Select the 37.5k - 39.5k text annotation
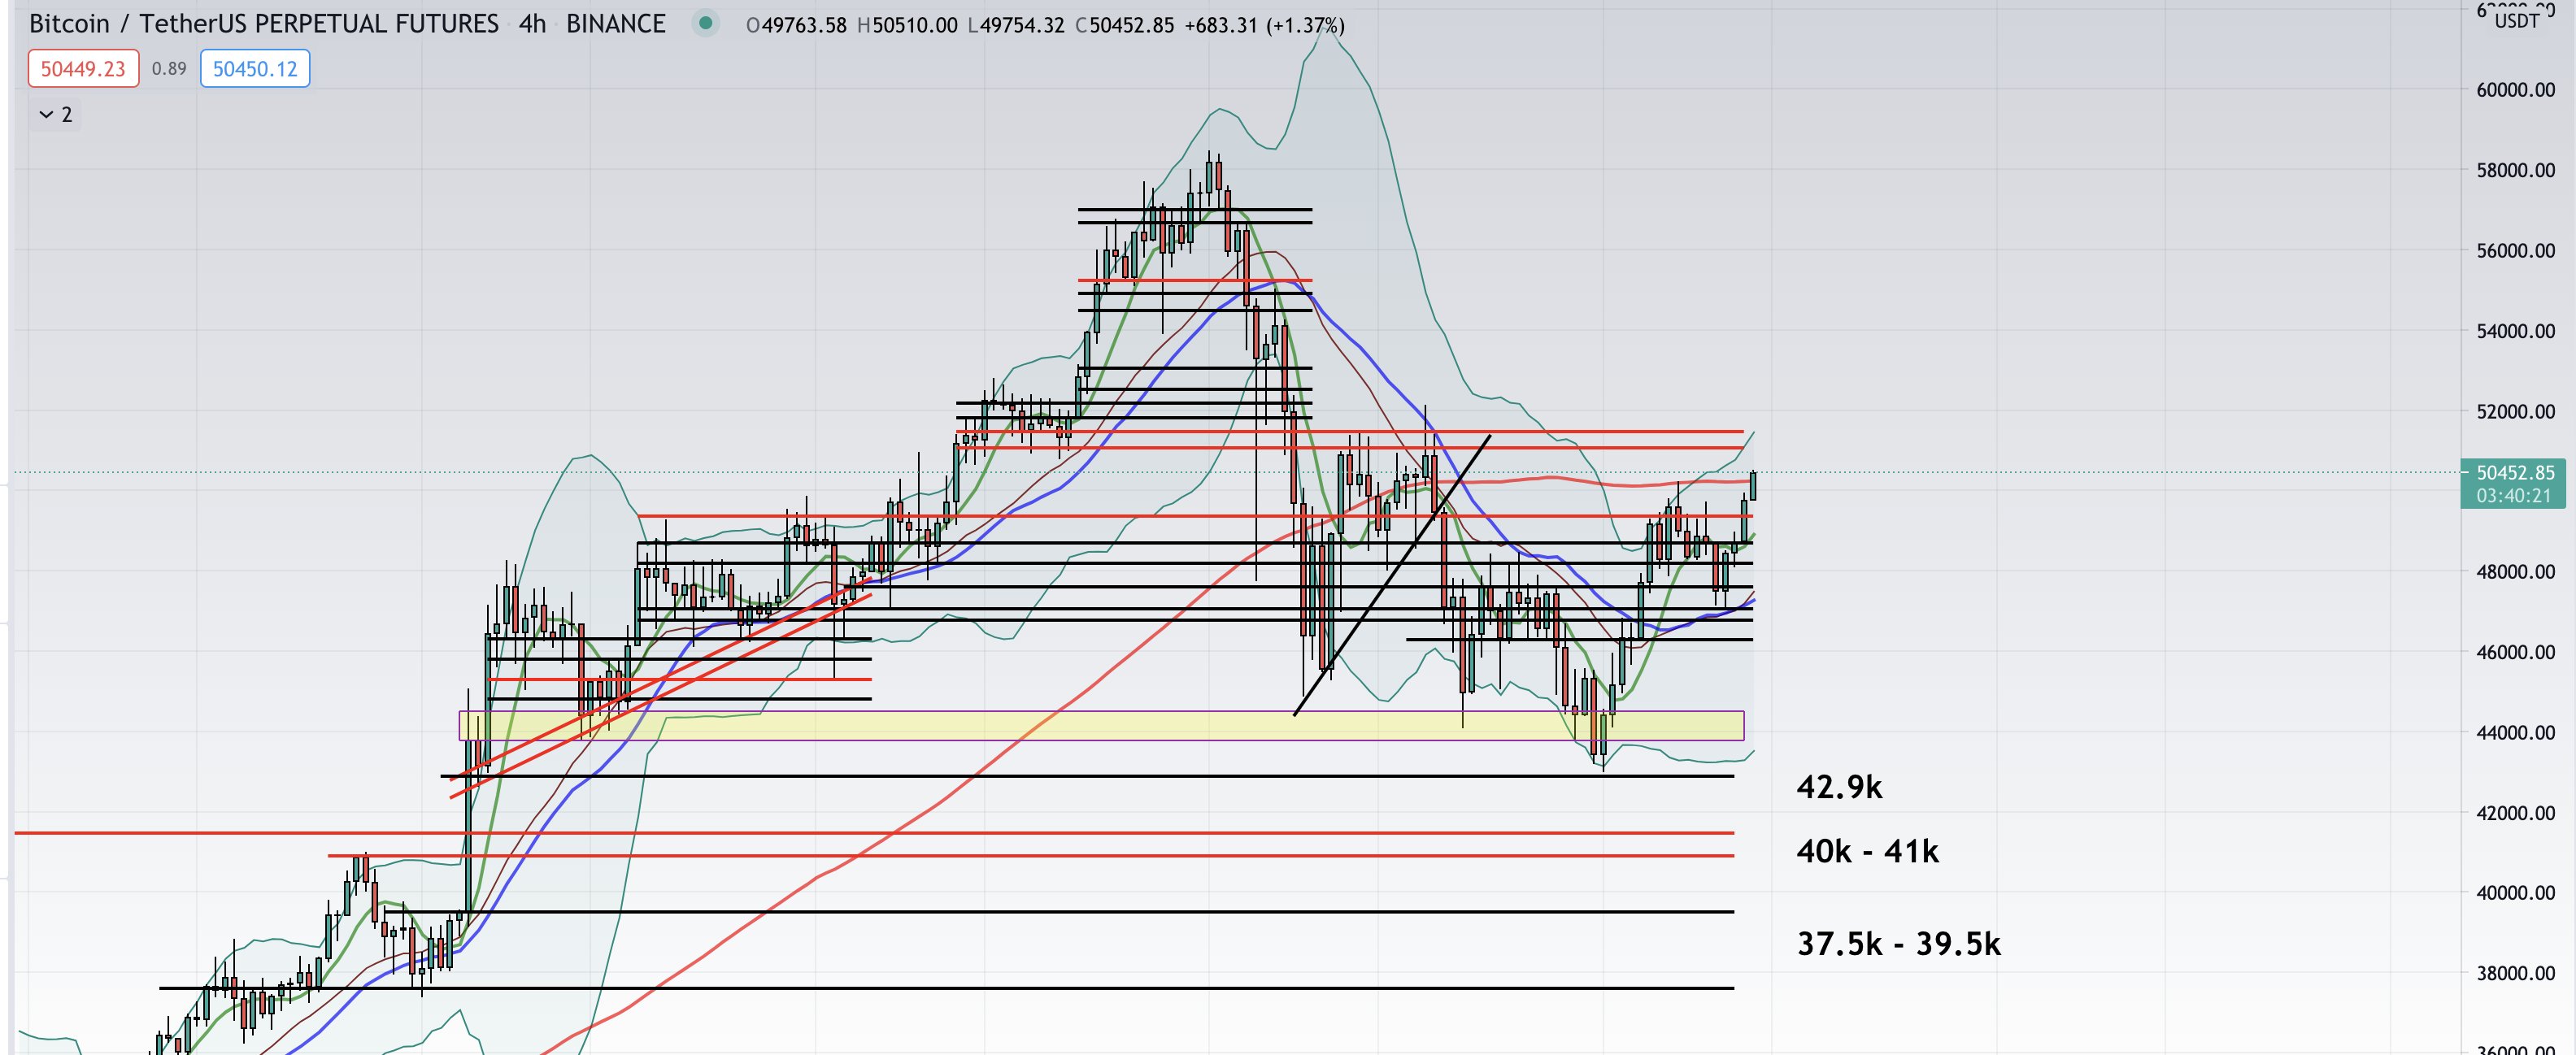 (x=1898, y=943)
